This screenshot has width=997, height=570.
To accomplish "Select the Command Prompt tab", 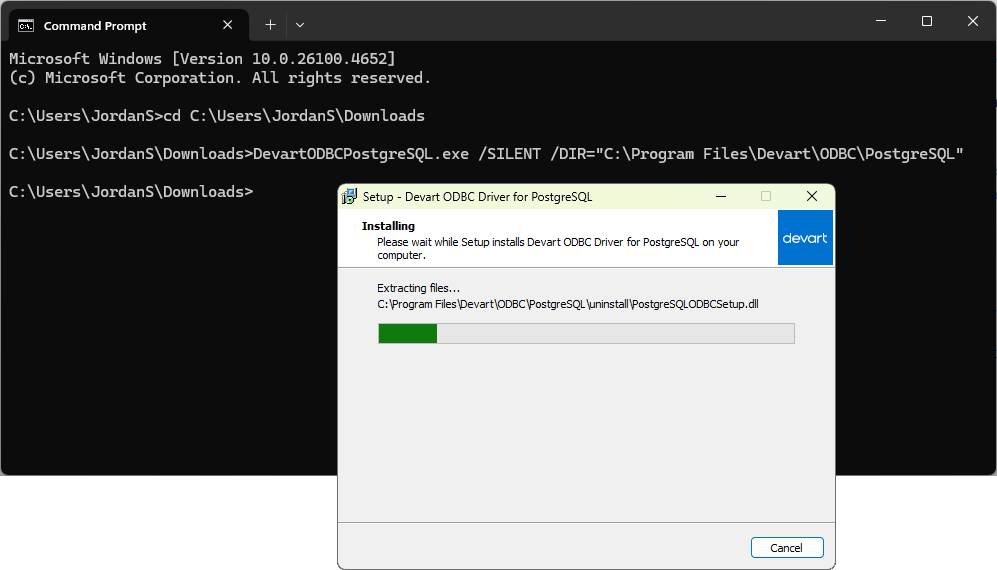I will 129,25.
